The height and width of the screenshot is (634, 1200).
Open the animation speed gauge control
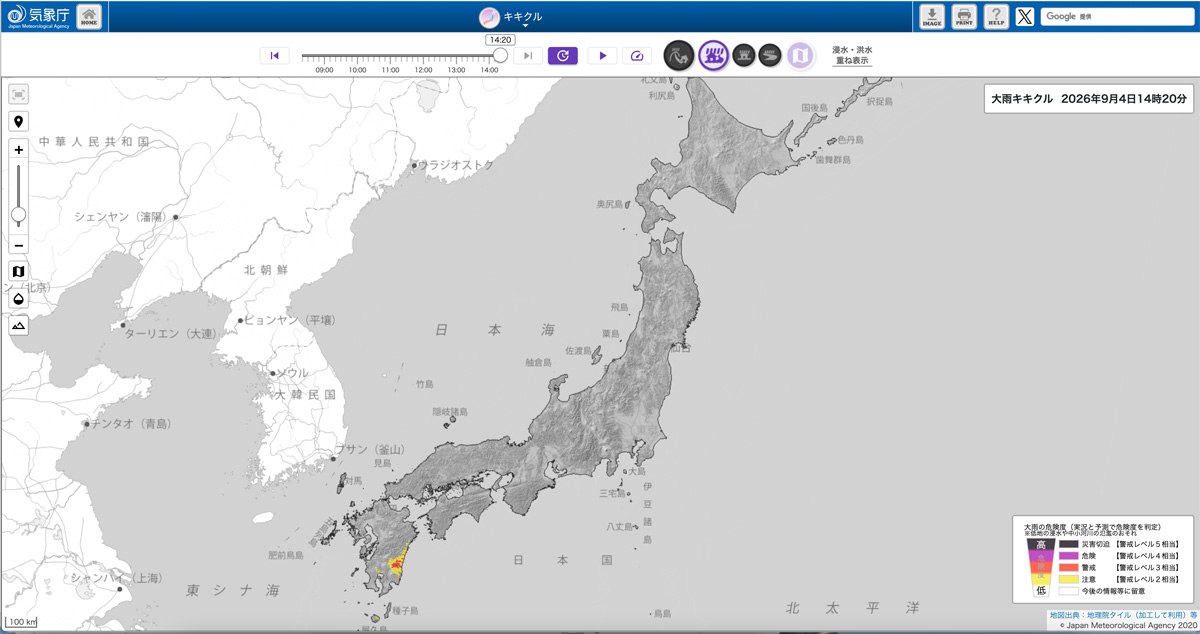pos(637,56)
